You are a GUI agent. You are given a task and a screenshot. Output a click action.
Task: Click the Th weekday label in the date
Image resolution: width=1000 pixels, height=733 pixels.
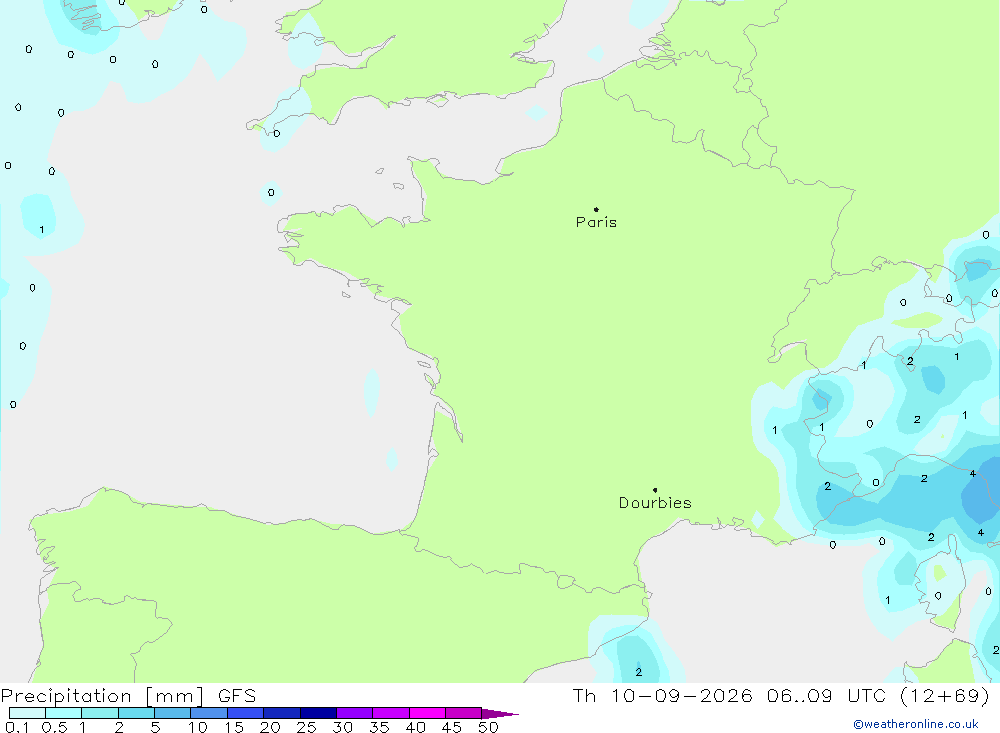pos(584,695)
